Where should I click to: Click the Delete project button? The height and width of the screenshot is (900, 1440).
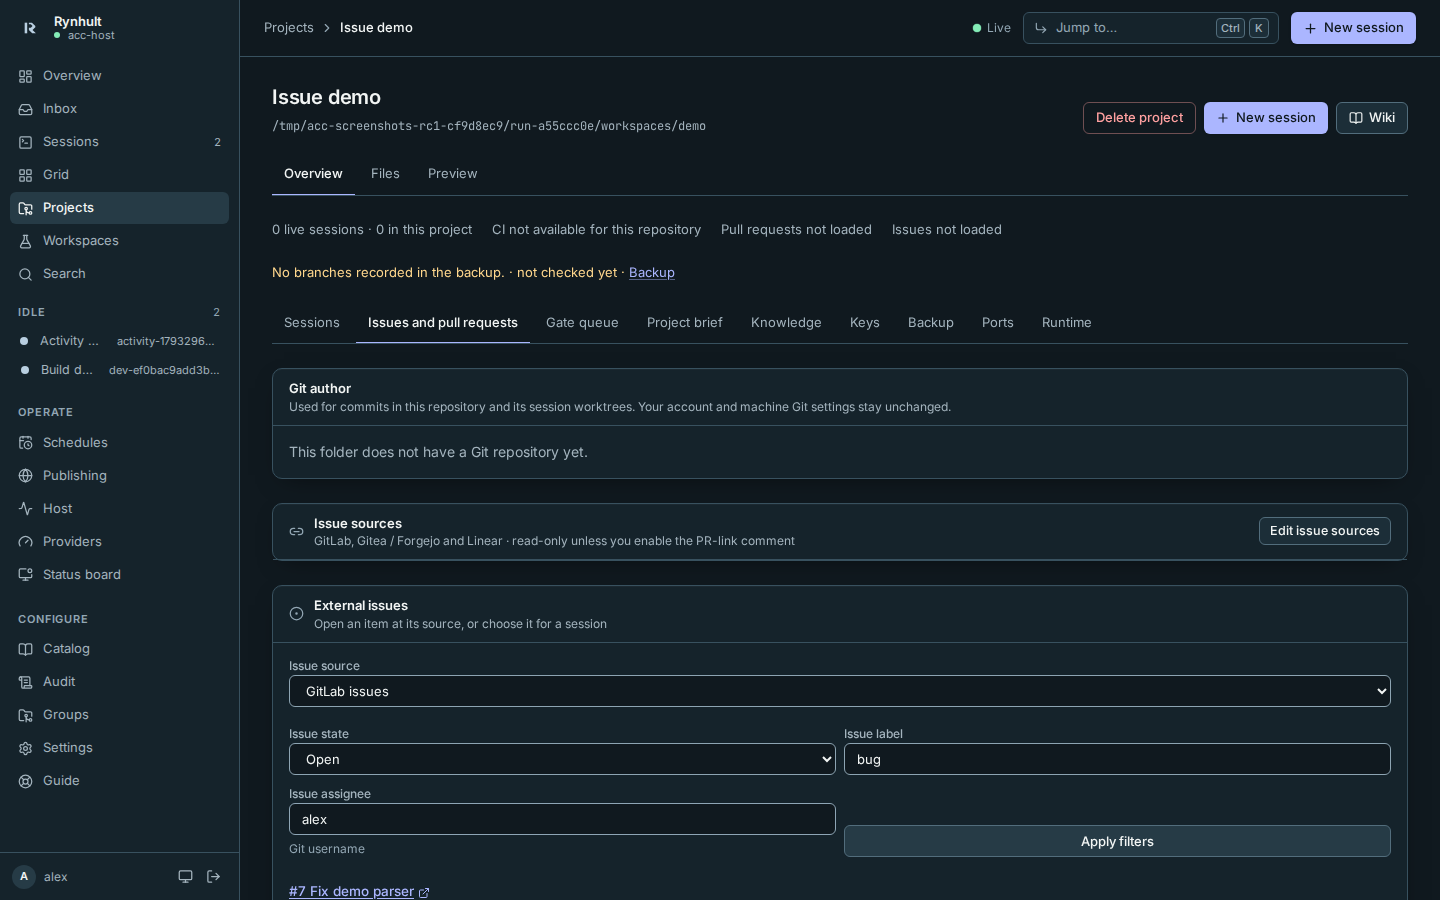point(1139,118)
